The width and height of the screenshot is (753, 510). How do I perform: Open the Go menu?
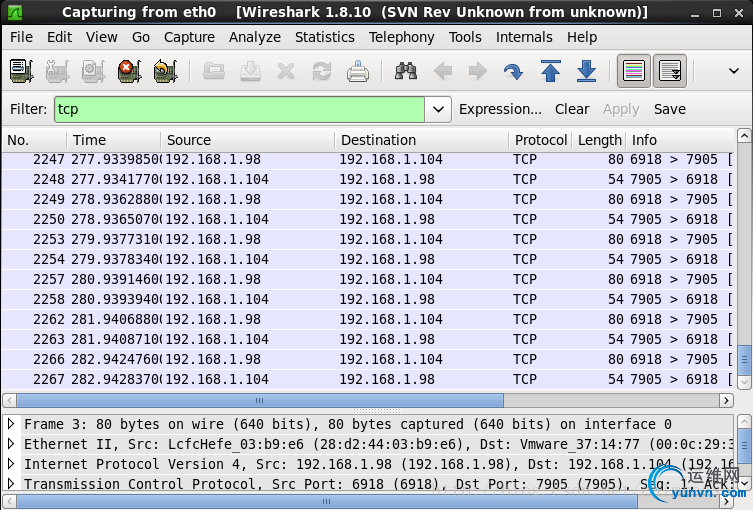[141, 37]
